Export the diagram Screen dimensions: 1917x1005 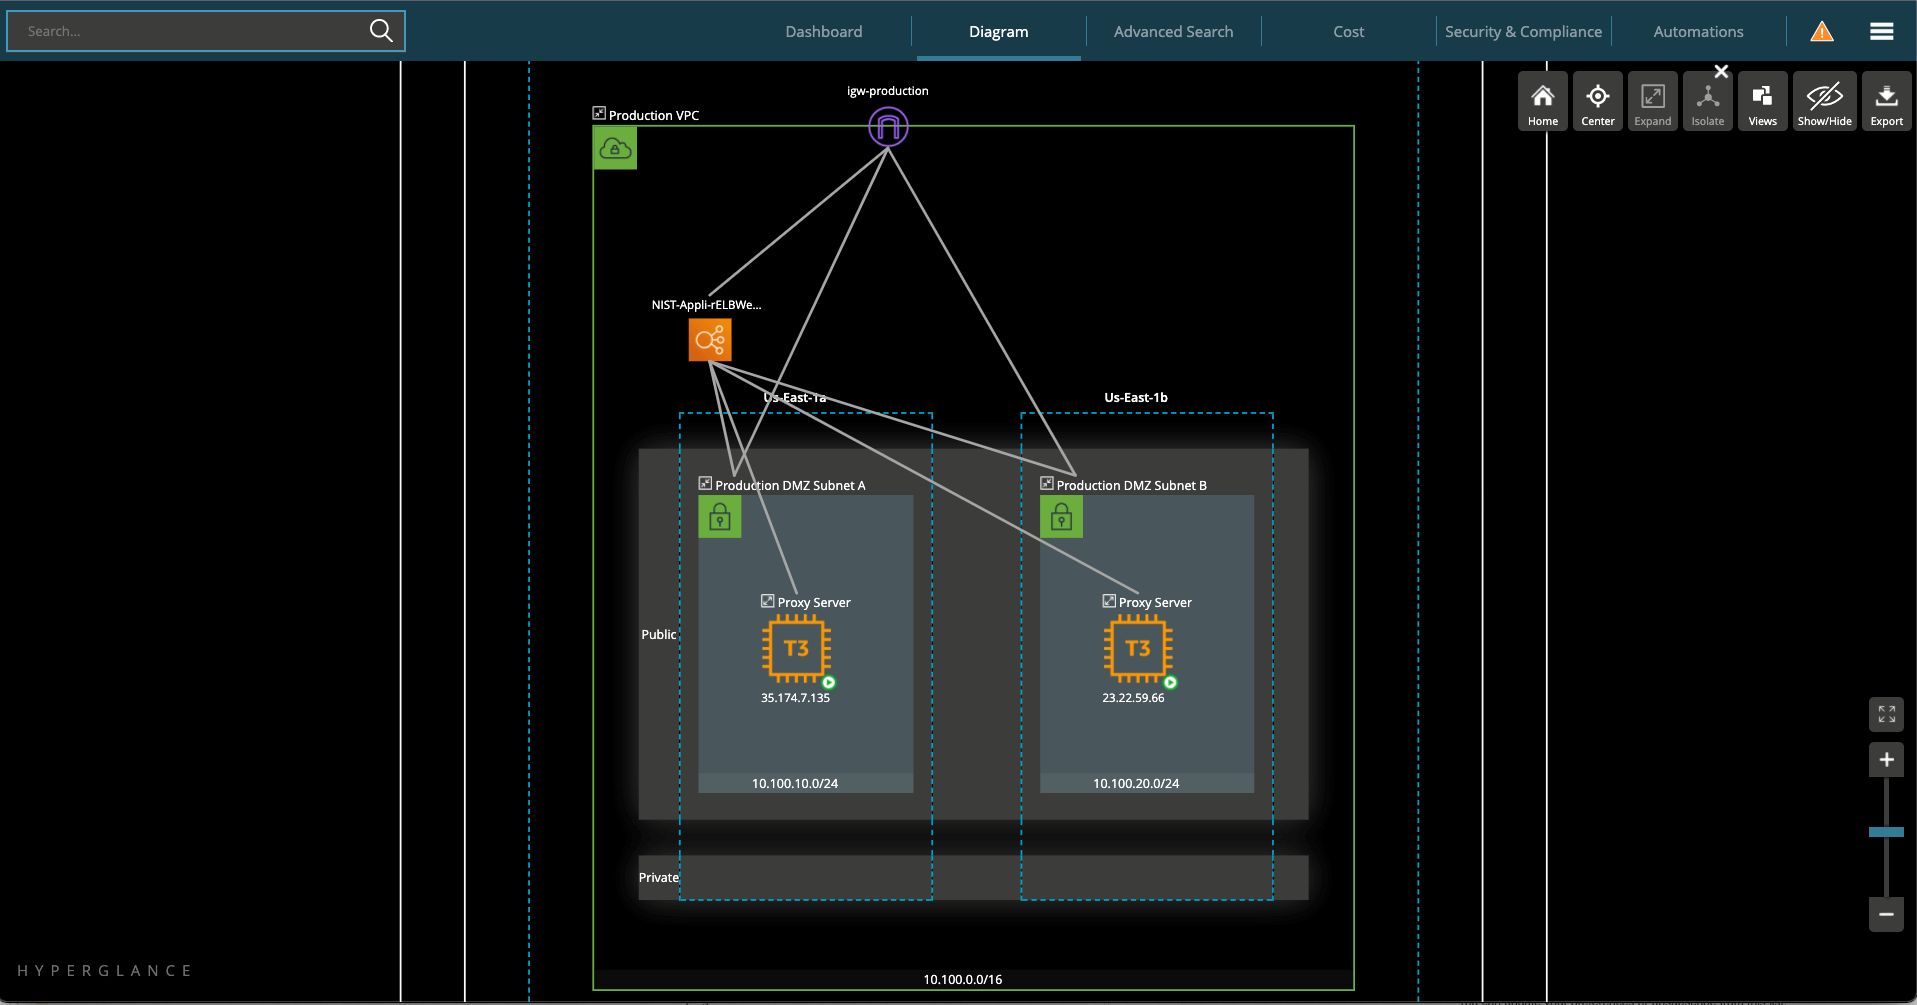click(1886, 101)
